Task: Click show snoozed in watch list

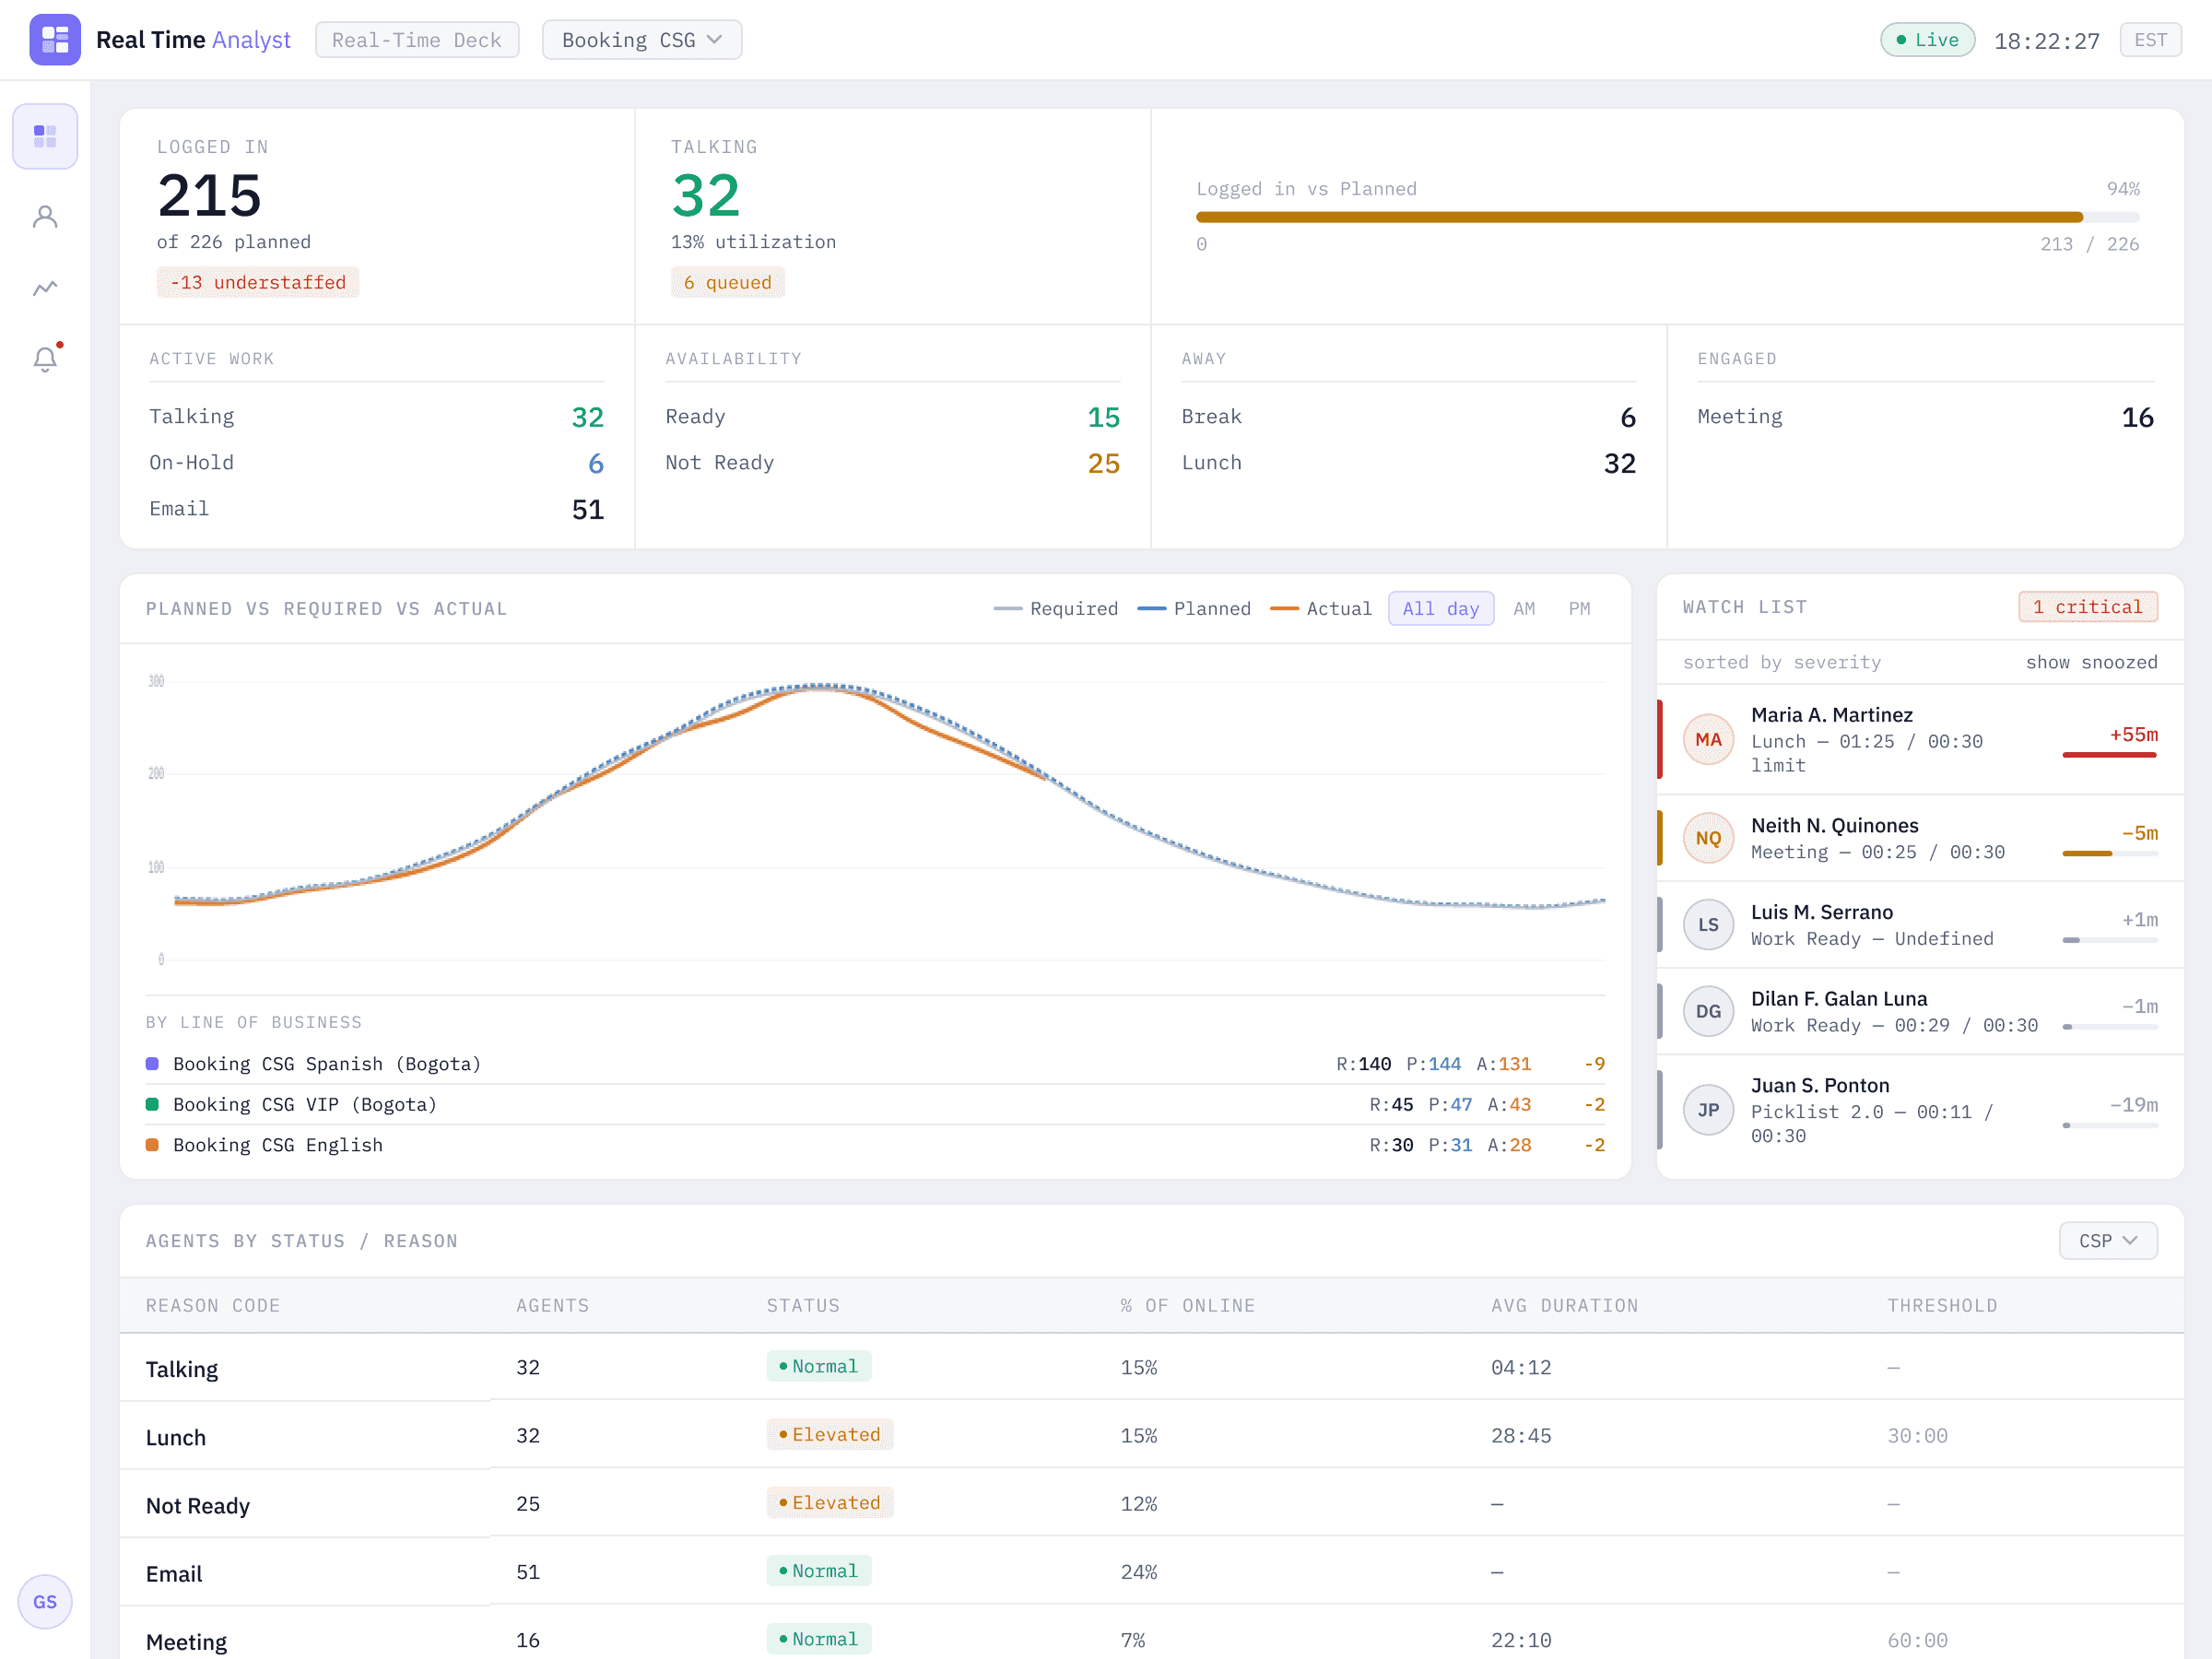Action: (x=2091, y=662)
